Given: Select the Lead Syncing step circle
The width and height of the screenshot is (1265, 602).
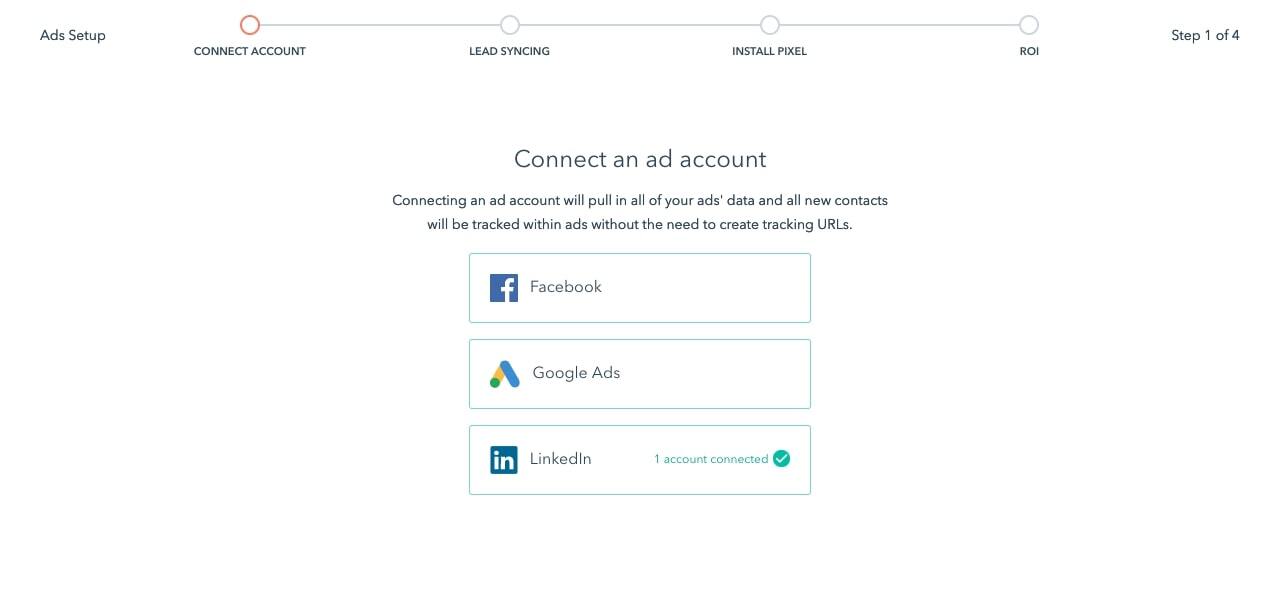Looking at the screenshot, I should (509, 25).
